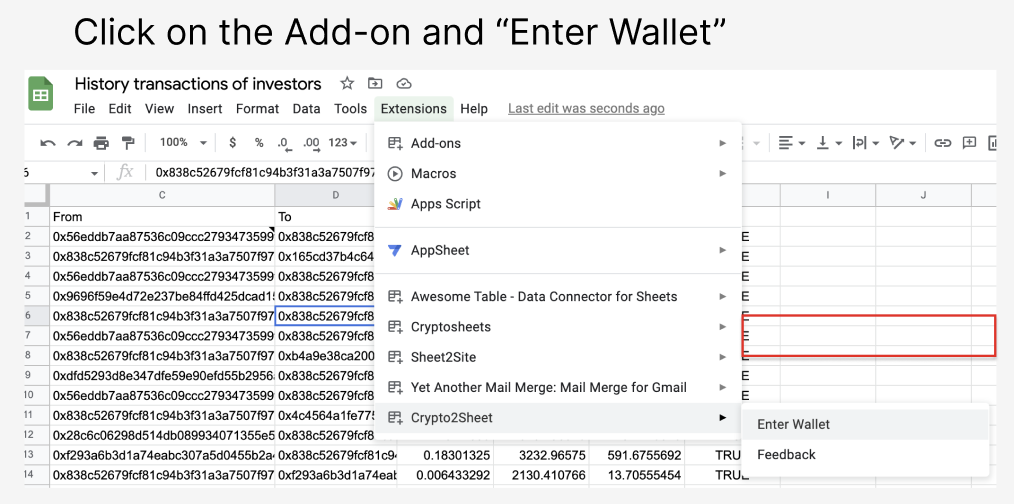Select column D header

336,195
